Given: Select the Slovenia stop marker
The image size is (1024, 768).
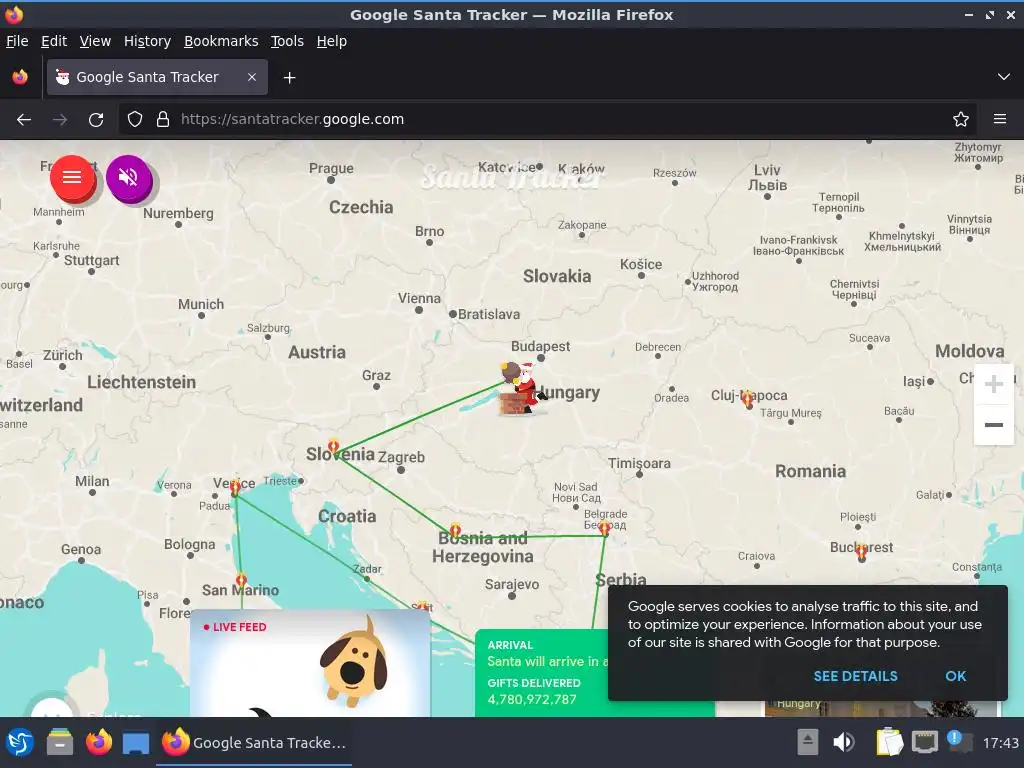Looking at the screenshot, I should point(334,447).
